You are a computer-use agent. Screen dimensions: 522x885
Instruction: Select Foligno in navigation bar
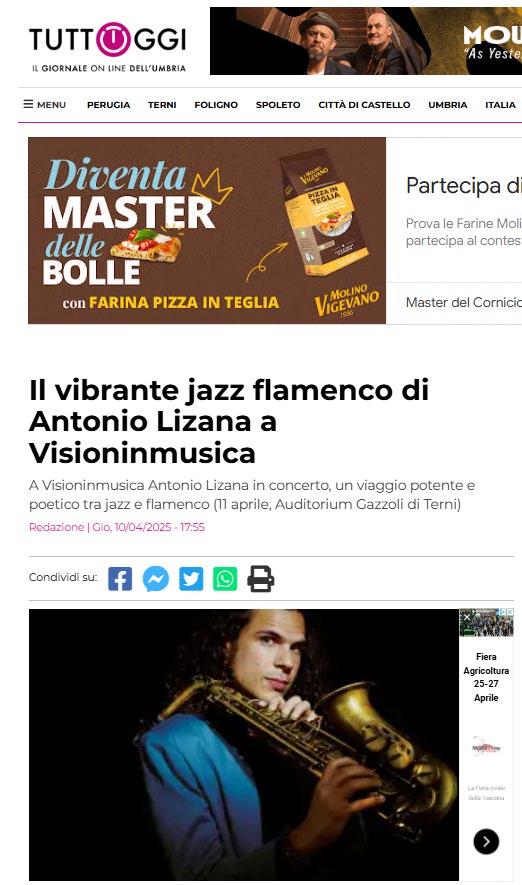pyautogui.click(x=216, y=104)
